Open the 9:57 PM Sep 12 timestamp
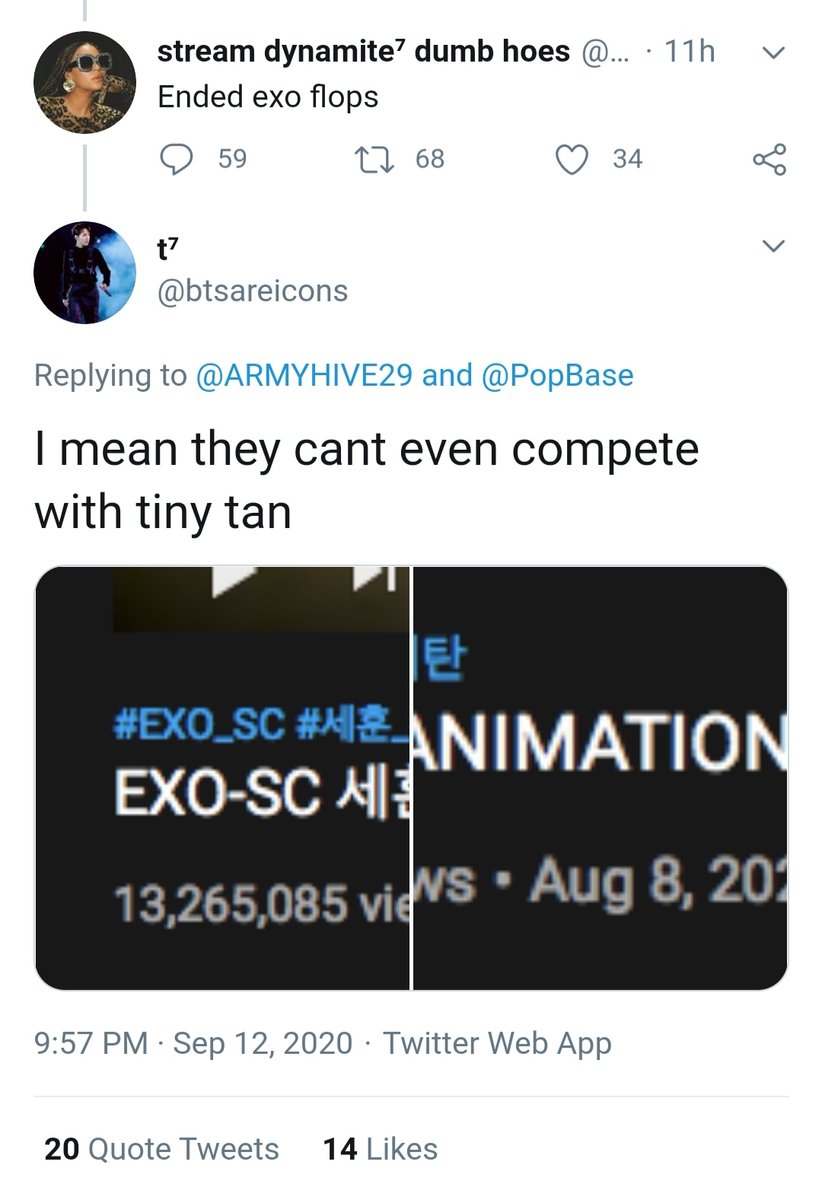The width and height of the screenshot is (822, 1200). (x=193, y=1044)
